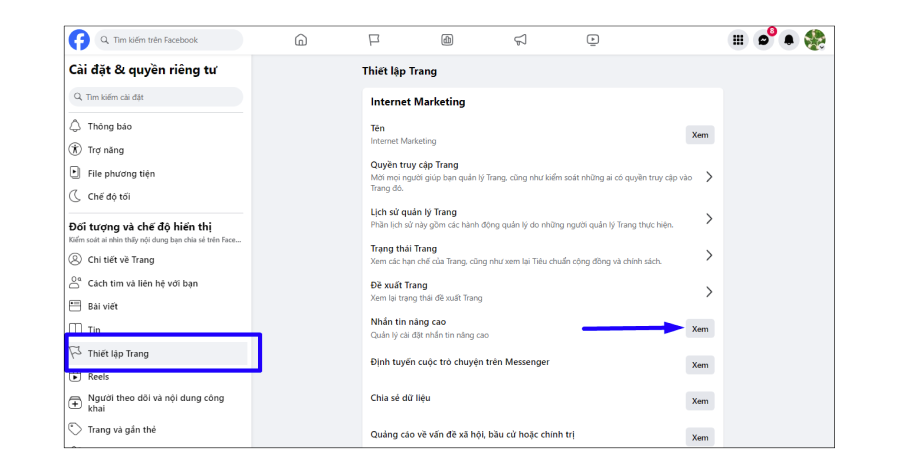Expand Quyền truy cập Trang chevron
910x466 pixels.
click(709, 177)
